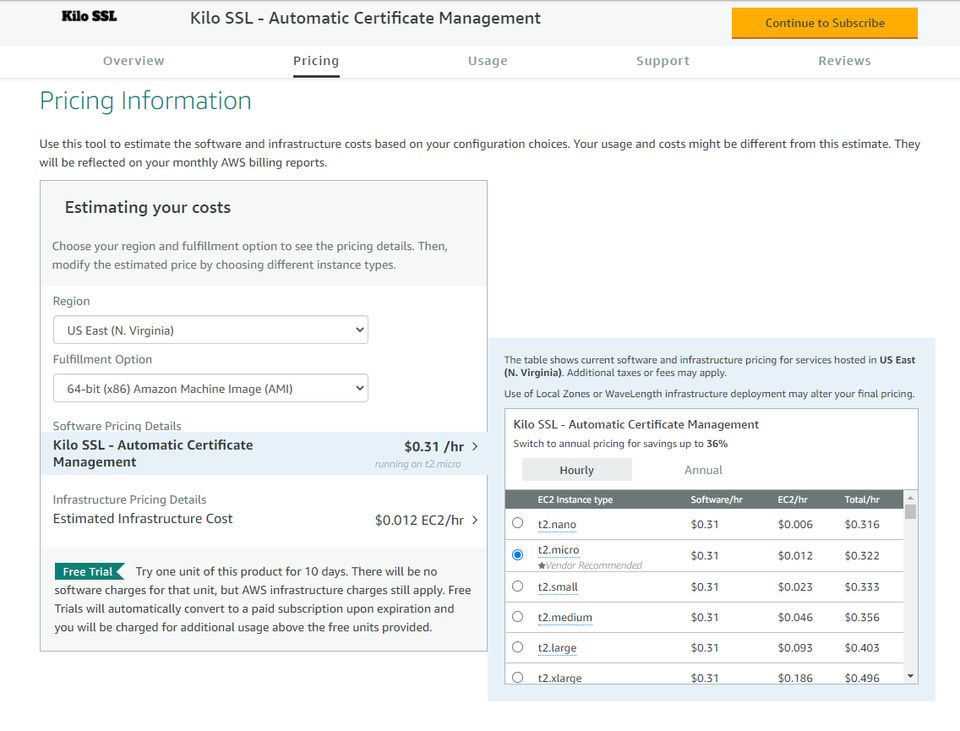Expand Estimated Infrastructure Cost chevron
Image resolution: width=960 pixels, height=731 pixels.
(x=475, y=520)
